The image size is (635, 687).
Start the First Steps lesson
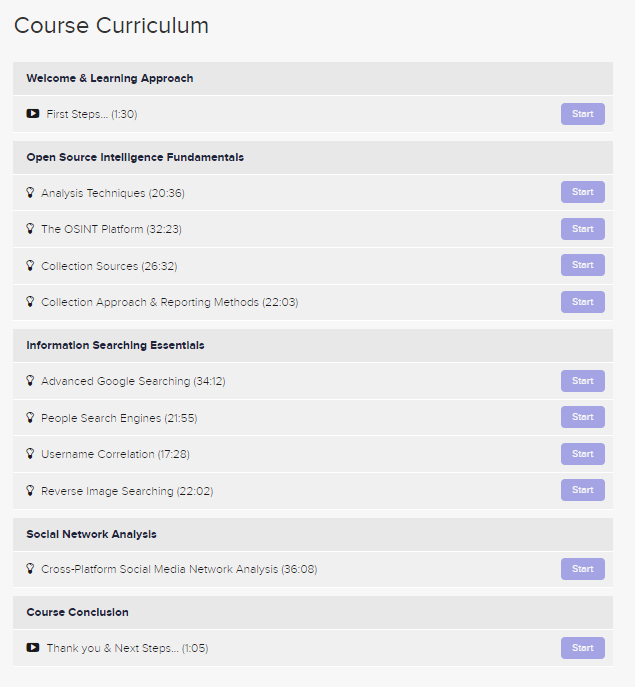(582, 114)
